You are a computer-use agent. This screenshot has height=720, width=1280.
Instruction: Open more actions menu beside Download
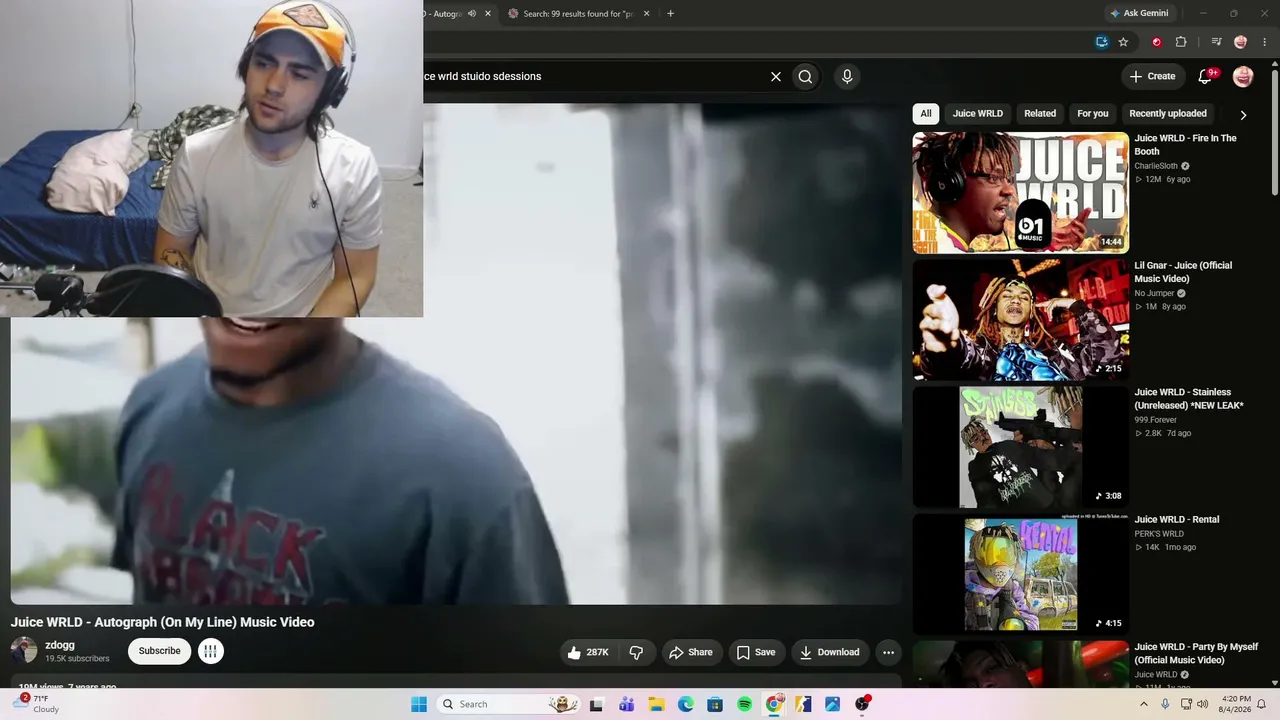(x=888, y=652)
